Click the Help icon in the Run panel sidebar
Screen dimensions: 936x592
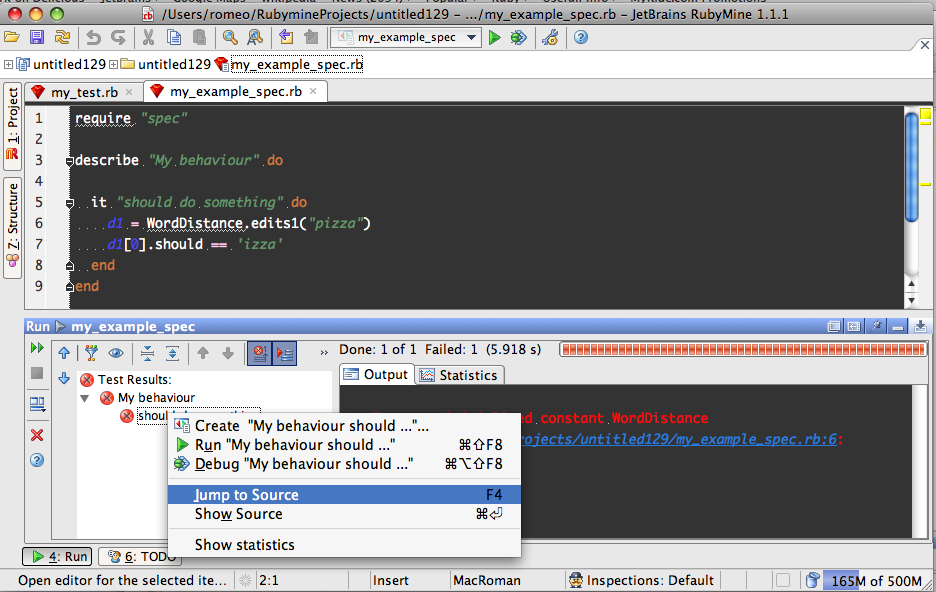(x=37, y=460)
